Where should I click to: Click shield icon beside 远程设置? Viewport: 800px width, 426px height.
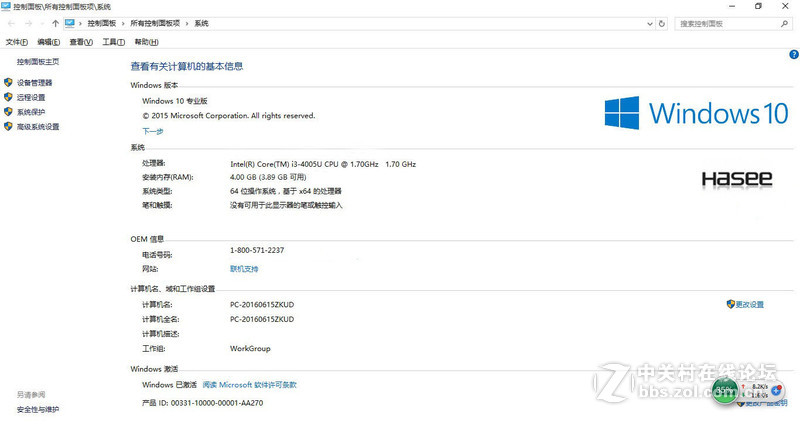[8, 97]
